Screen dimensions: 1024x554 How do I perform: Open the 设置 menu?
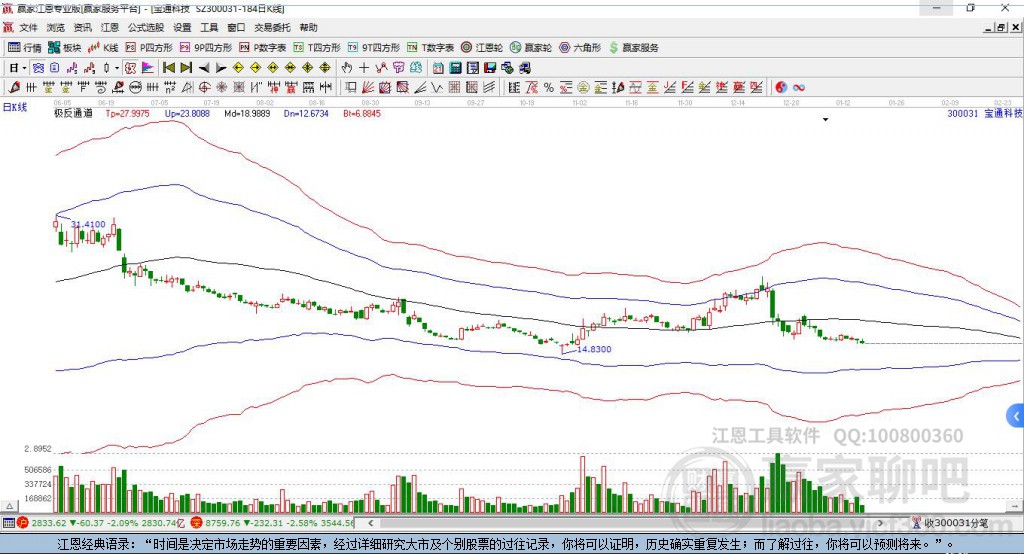click(x=182, y=27)
